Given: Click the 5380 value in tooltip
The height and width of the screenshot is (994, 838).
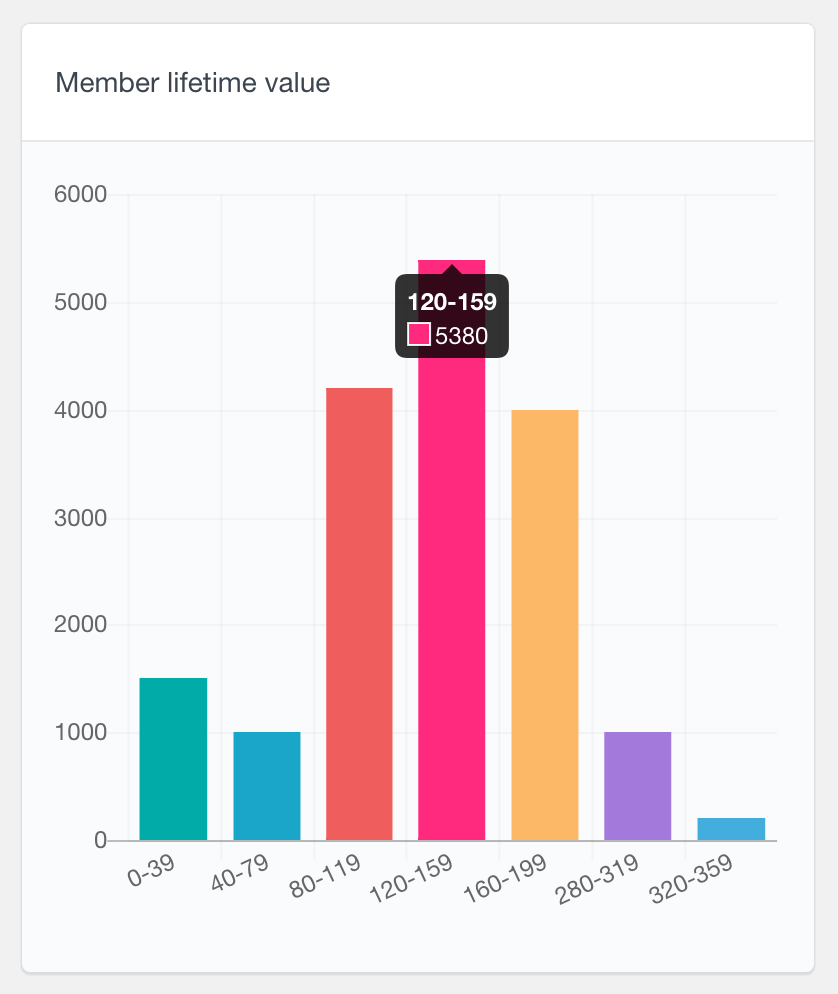Looking at the screenshot, I should 461,335.
